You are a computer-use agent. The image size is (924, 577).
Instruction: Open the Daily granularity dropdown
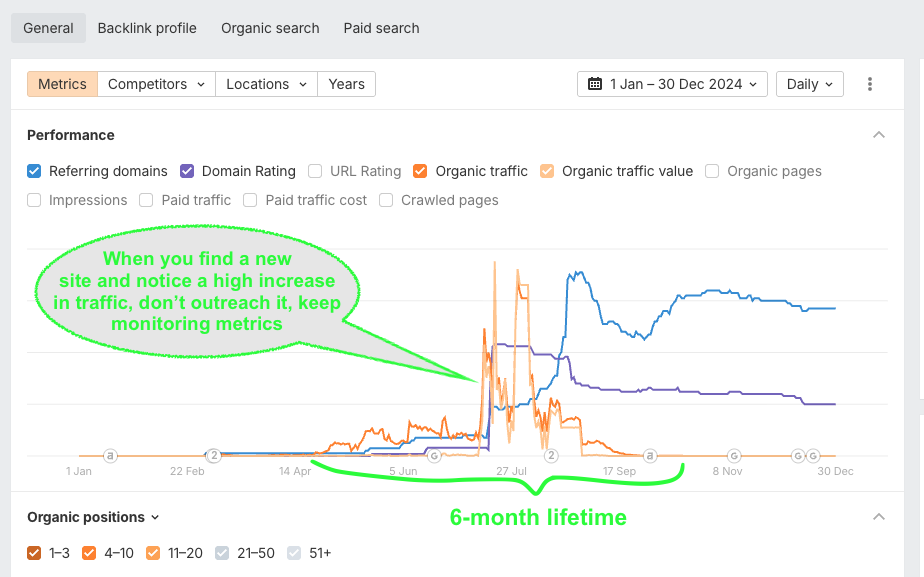click(809, 84)
